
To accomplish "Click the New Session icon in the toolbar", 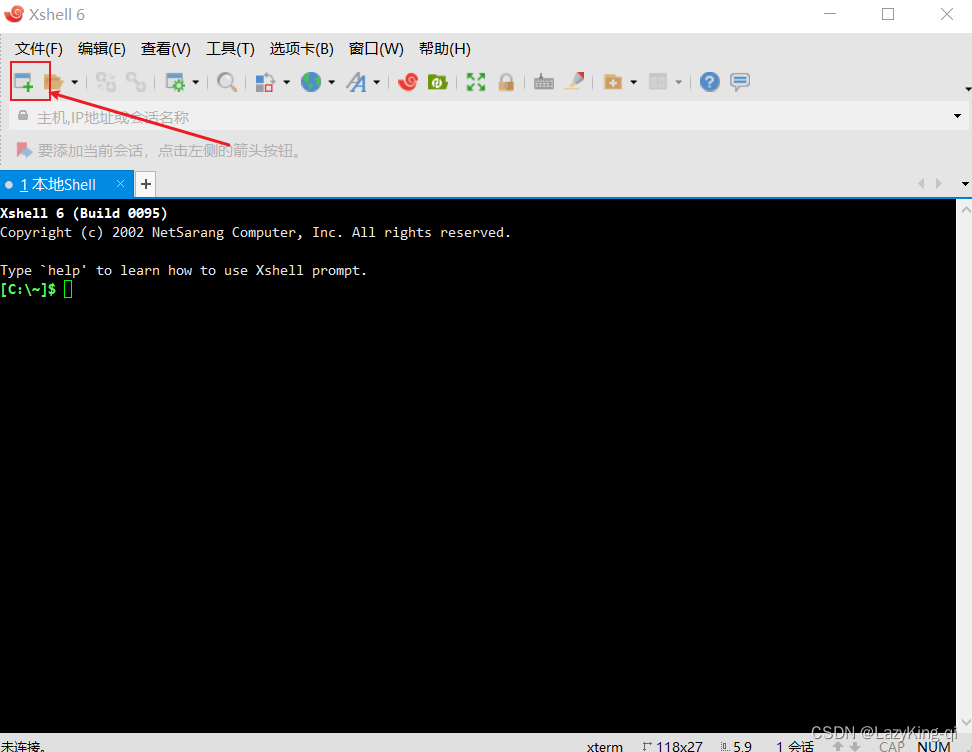I will coord(24,82).
